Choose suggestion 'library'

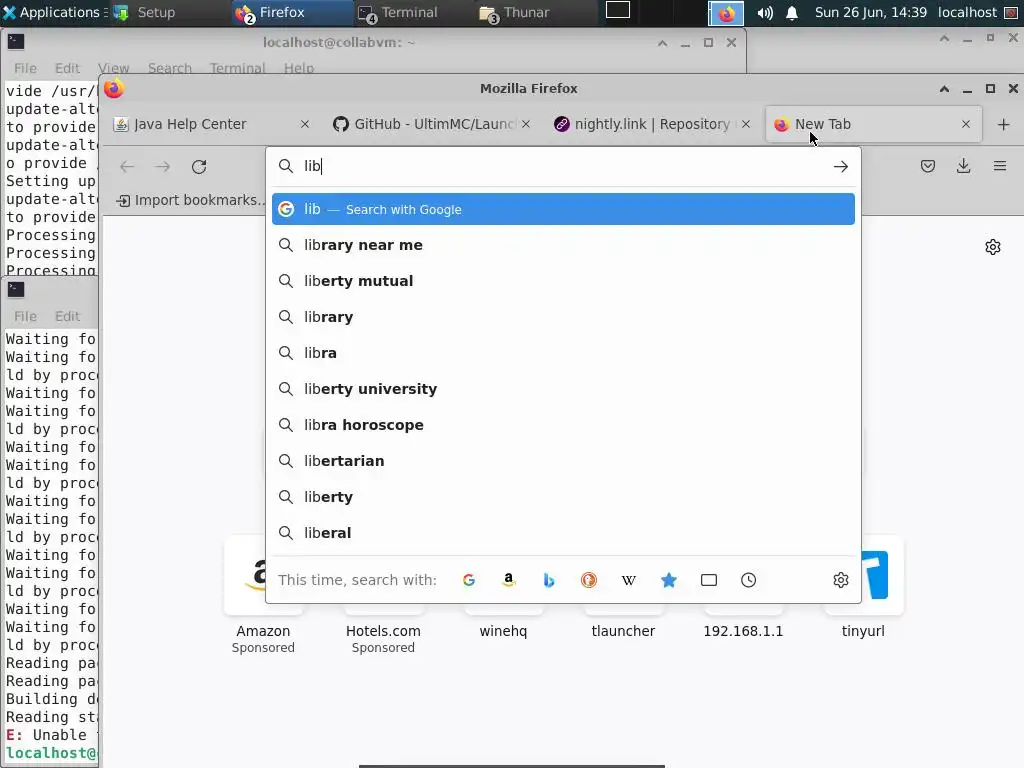tap(563, 317)
